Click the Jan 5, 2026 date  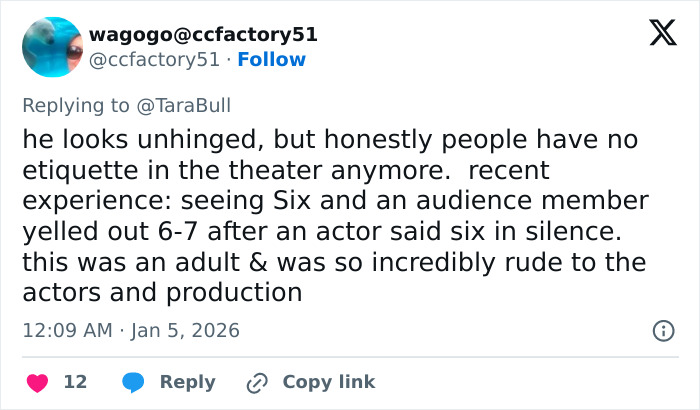[x=184, y=330]
